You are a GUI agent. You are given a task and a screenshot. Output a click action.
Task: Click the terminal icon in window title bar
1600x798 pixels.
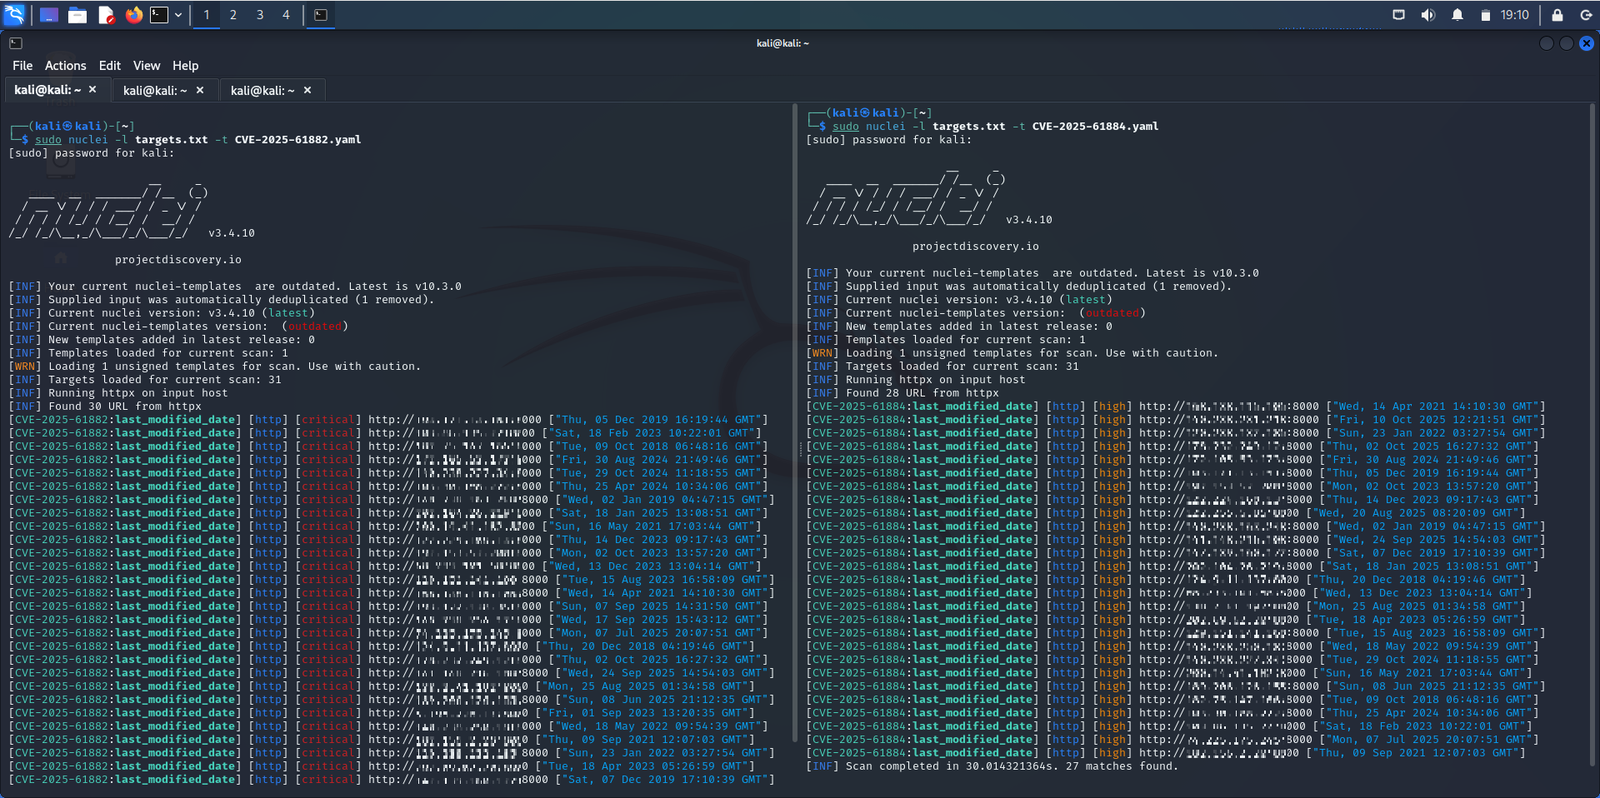click(x=16, y=43)
